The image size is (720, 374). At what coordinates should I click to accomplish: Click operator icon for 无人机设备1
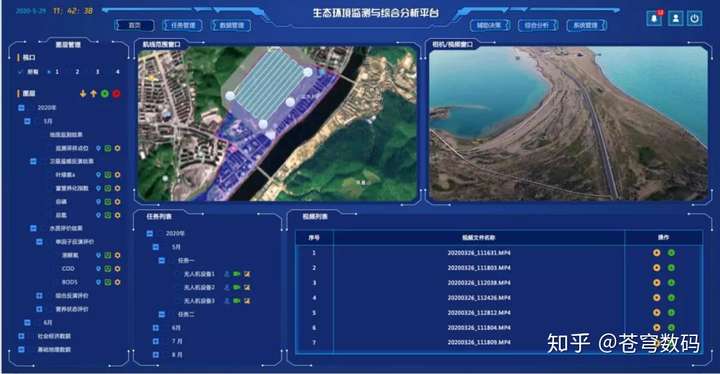pos(227,274)
